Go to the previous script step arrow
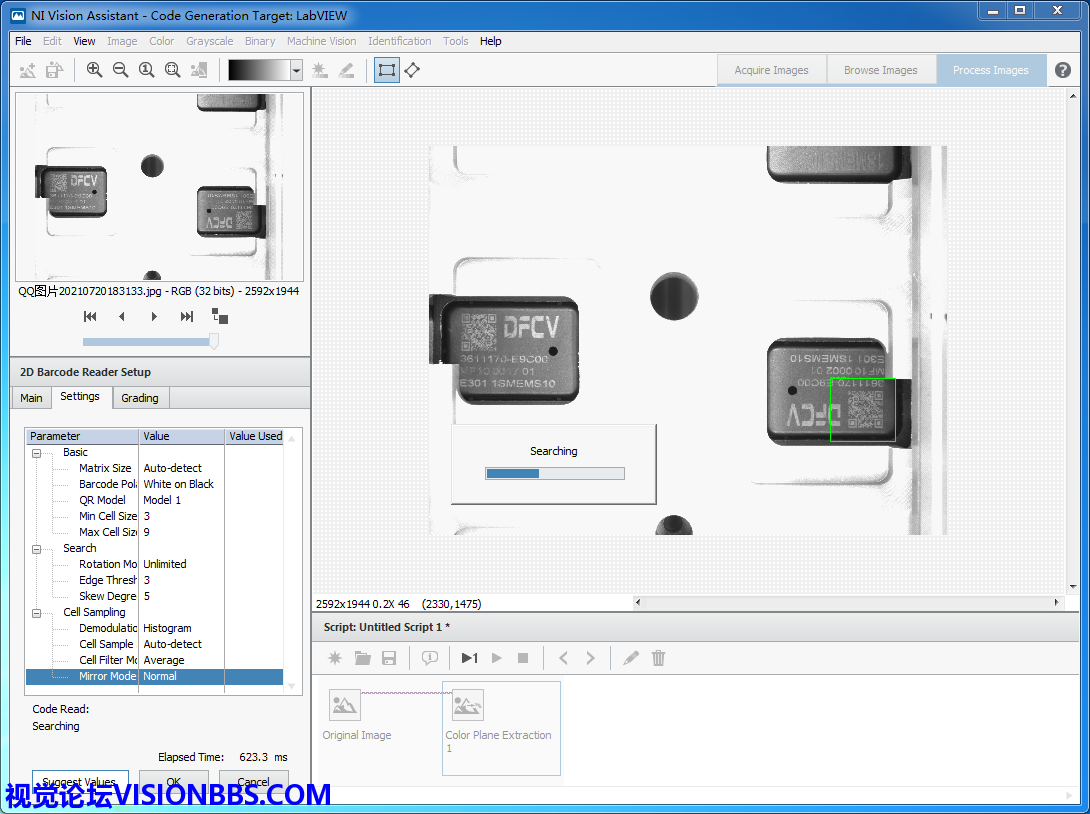This screenshot has height=814, width=1090. click(x=563, y=658)
